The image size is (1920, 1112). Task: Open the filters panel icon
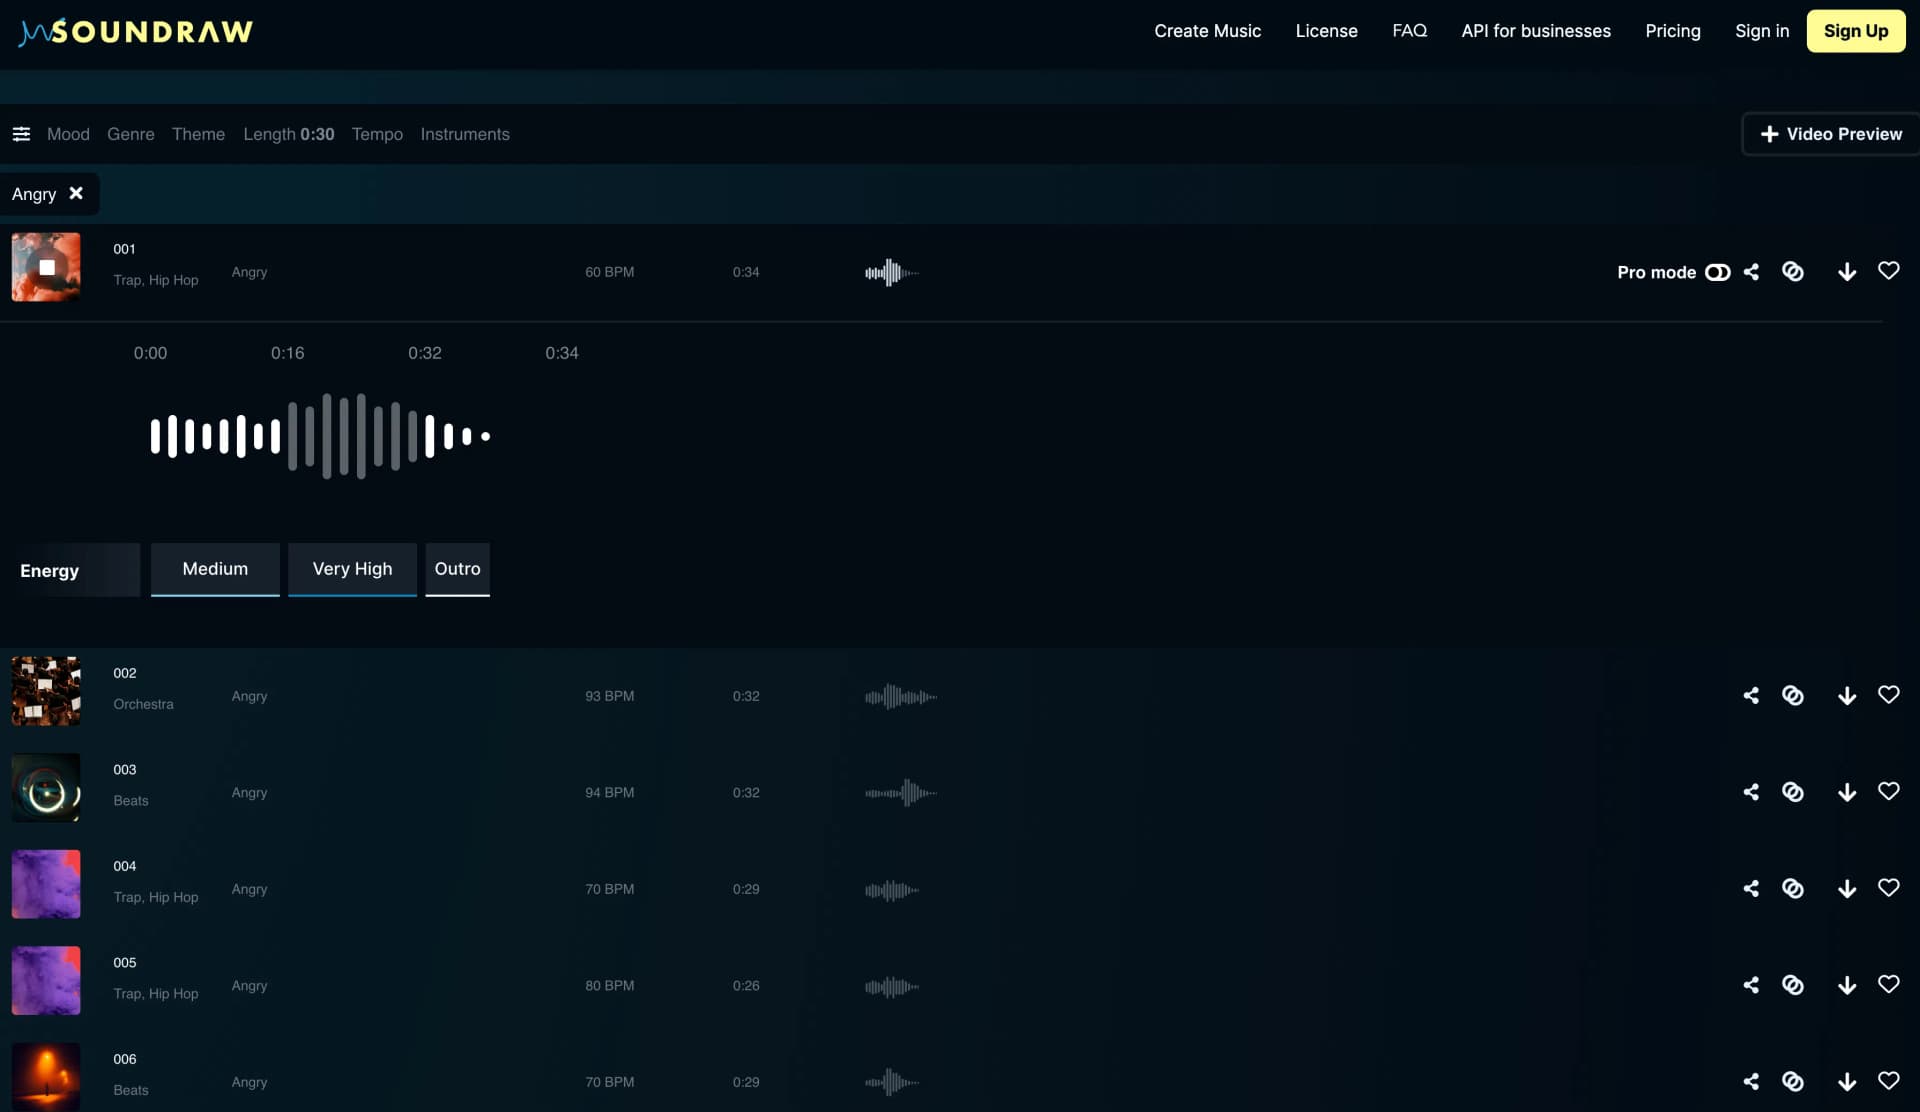(22, 133)
